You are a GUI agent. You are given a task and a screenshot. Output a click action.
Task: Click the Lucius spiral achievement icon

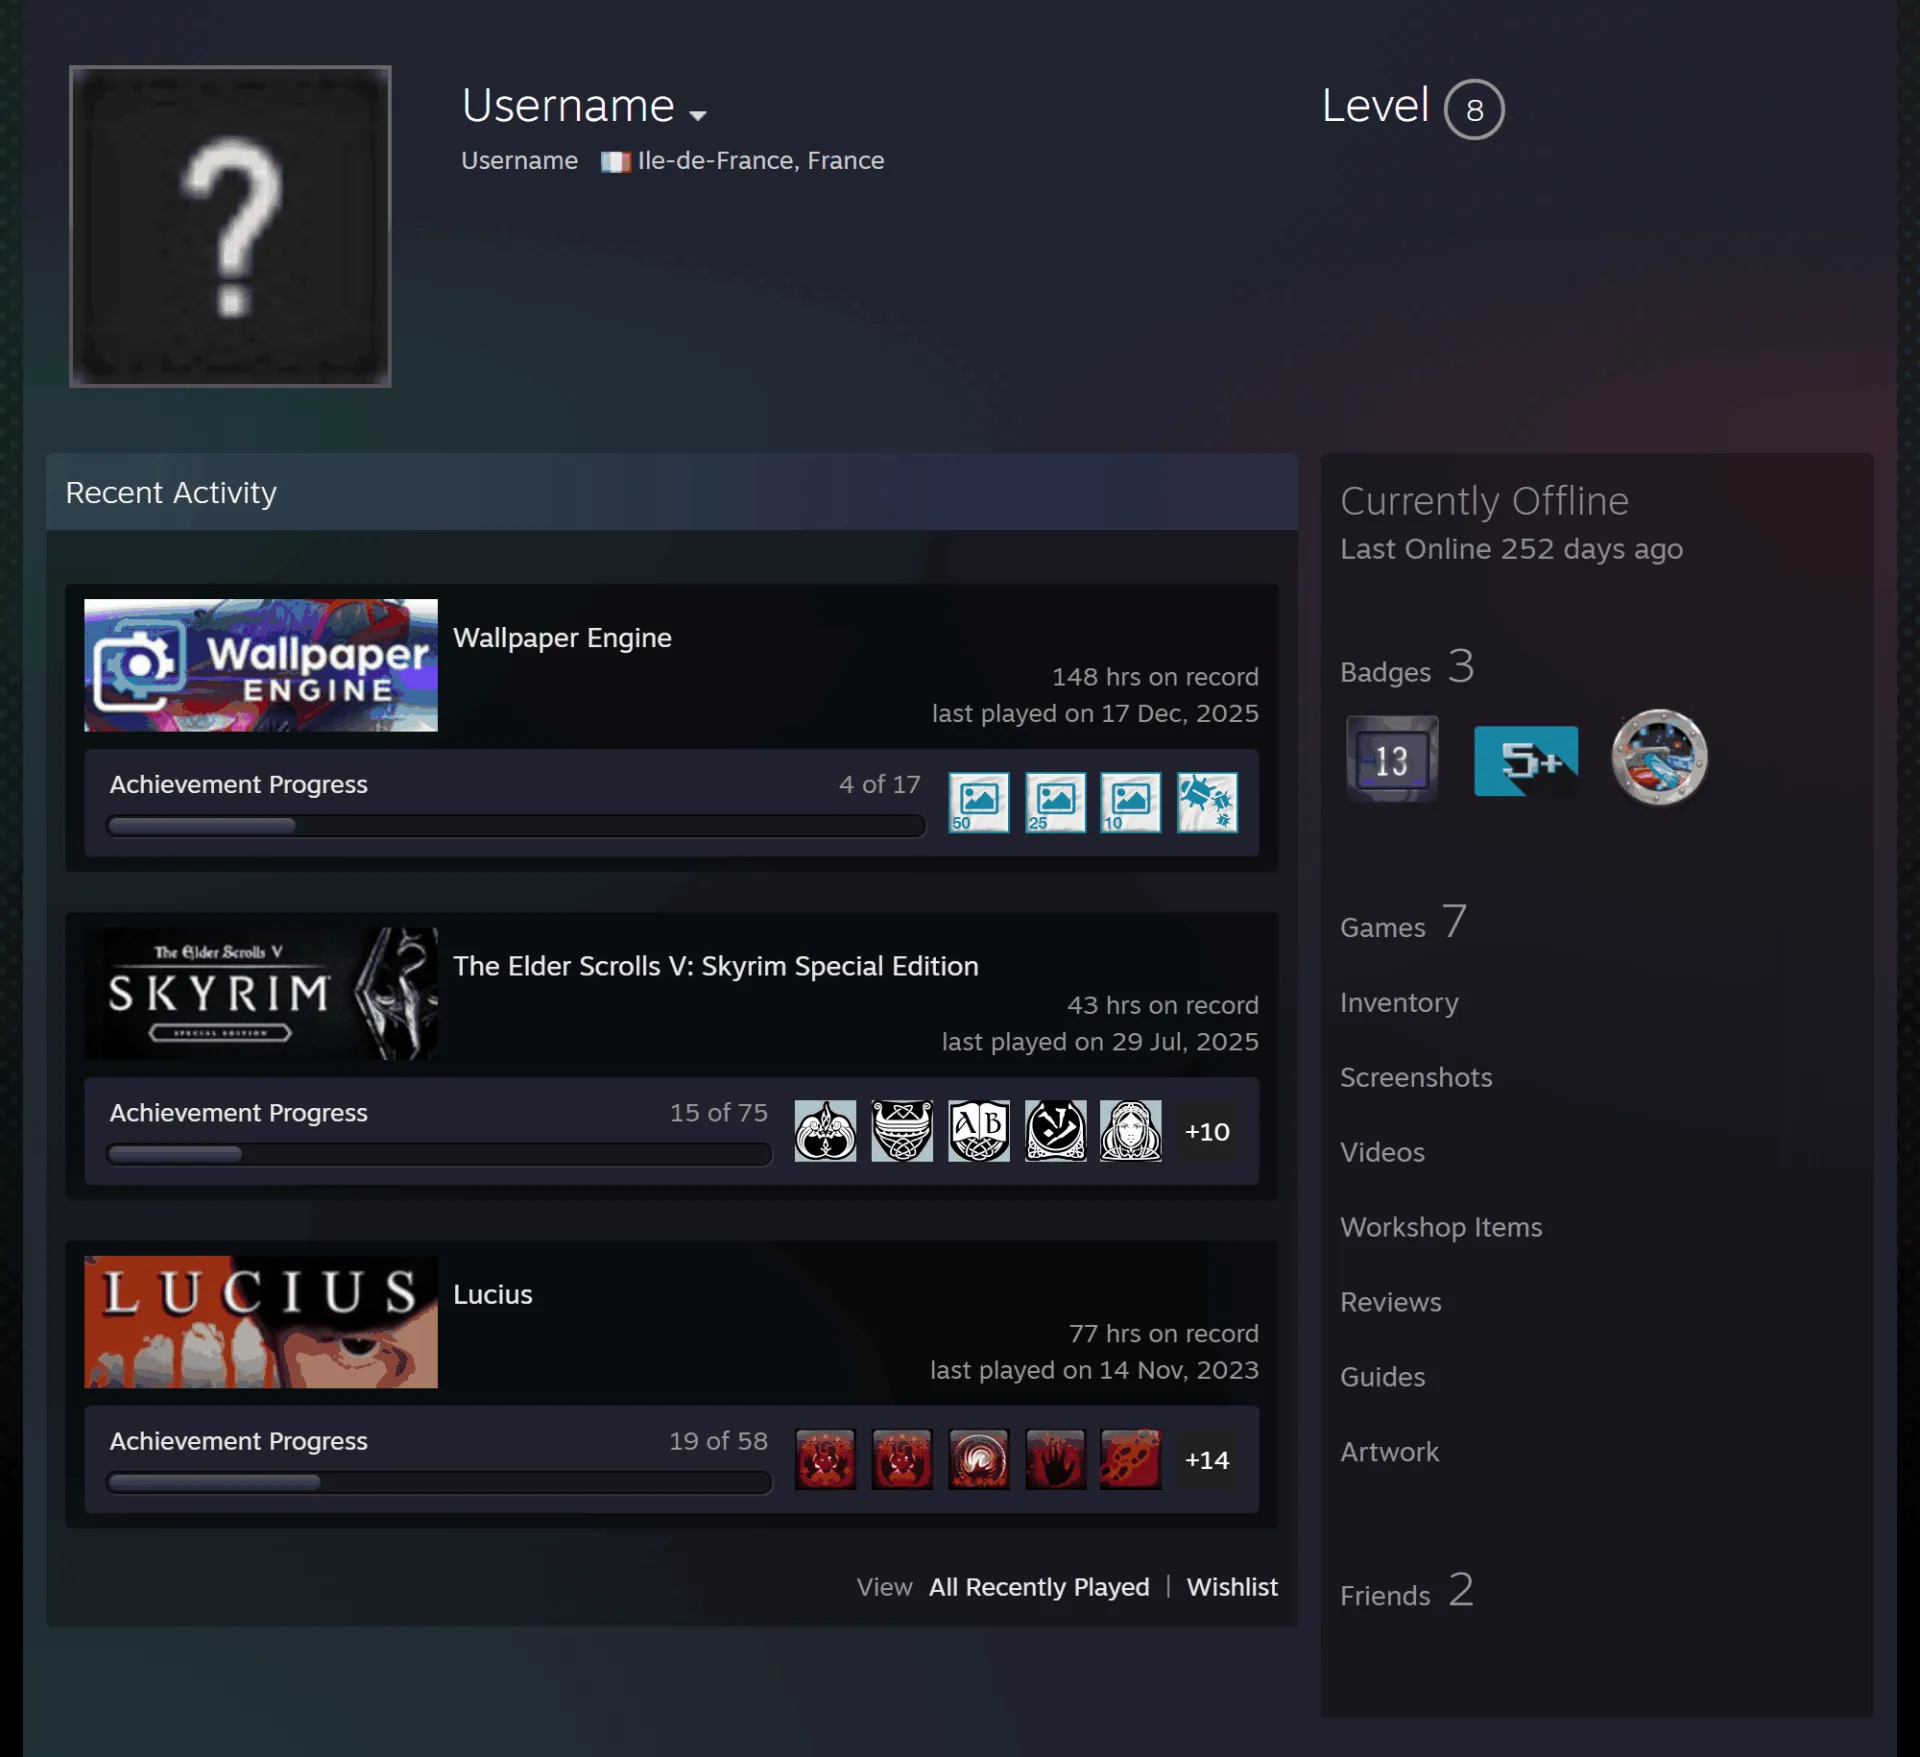coord(978,1459)
